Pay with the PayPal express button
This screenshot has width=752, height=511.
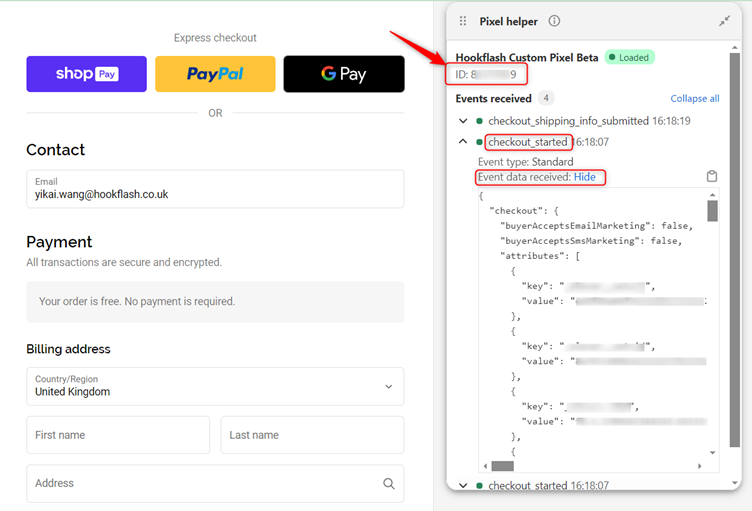pos(215,74)
